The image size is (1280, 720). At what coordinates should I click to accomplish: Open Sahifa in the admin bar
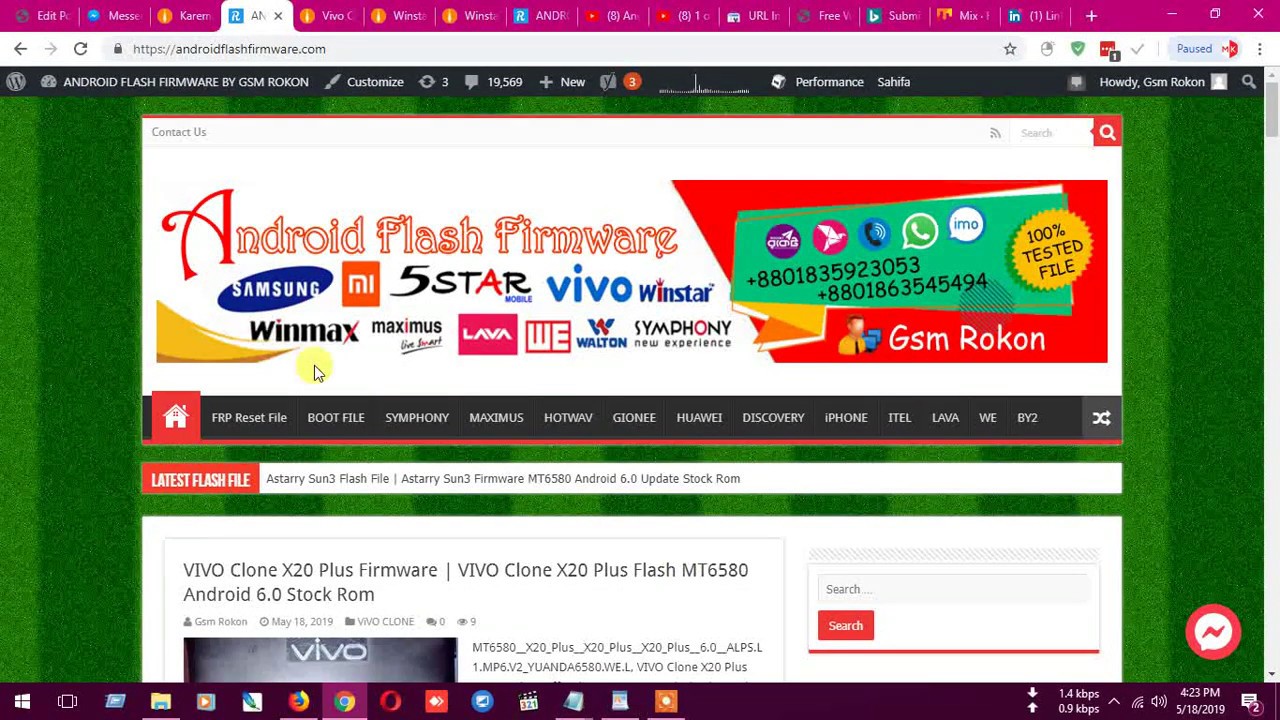coord(894,82)
